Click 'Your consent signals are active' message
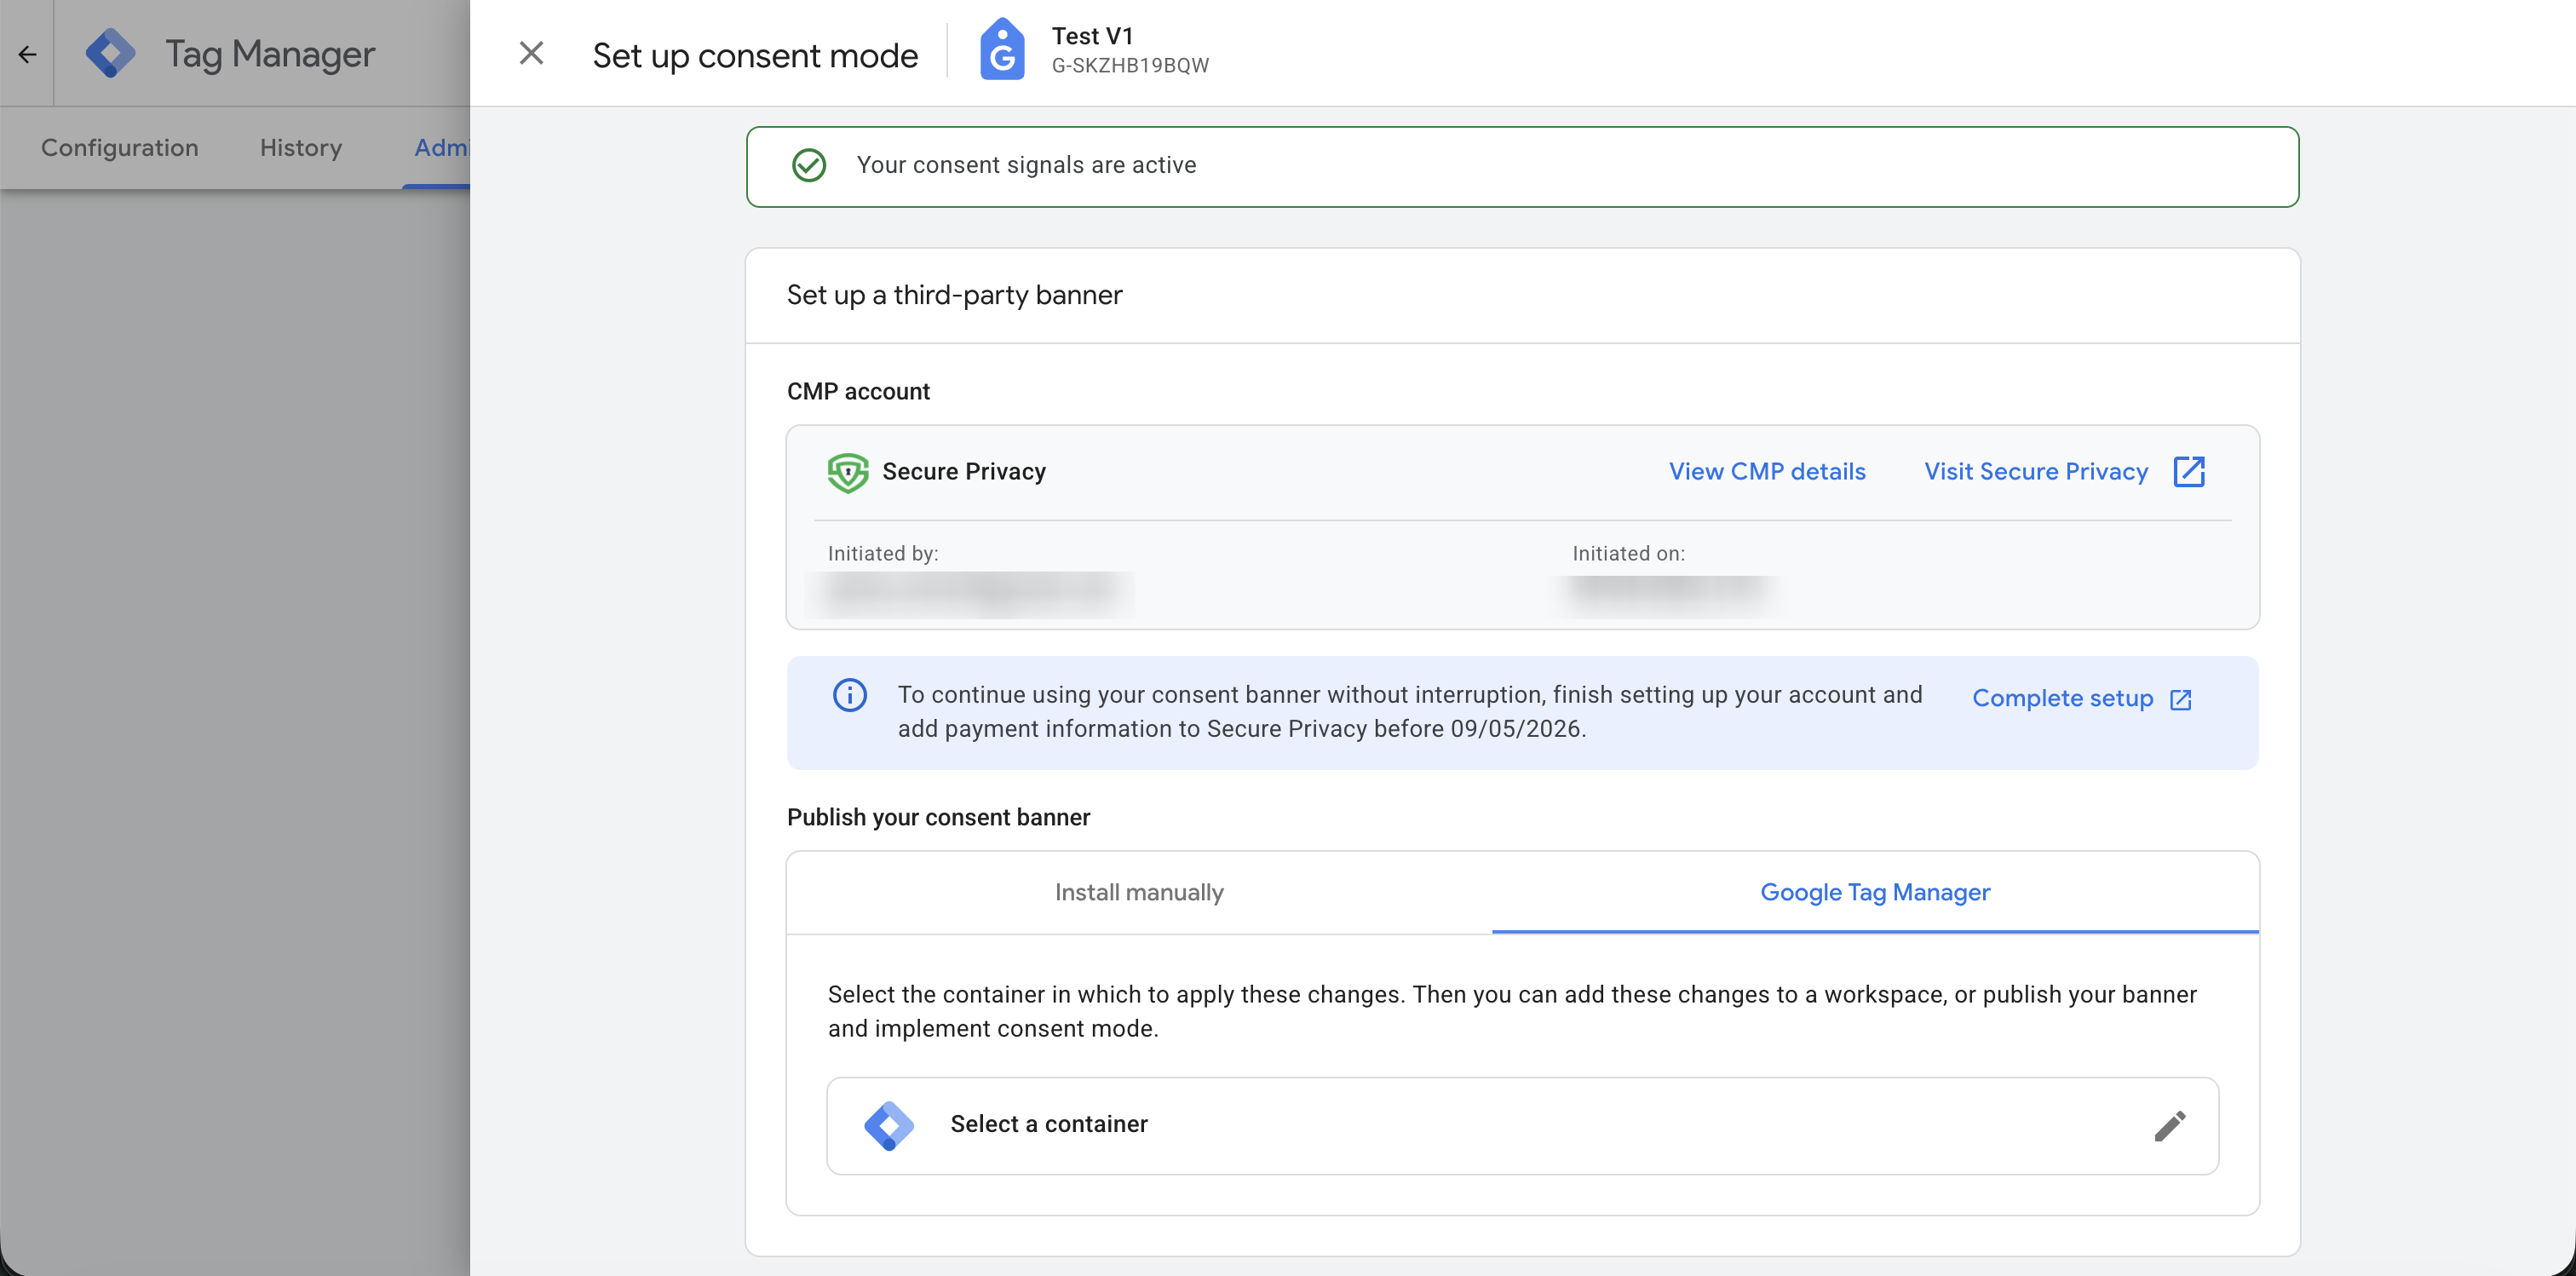 pos(1026,165)
